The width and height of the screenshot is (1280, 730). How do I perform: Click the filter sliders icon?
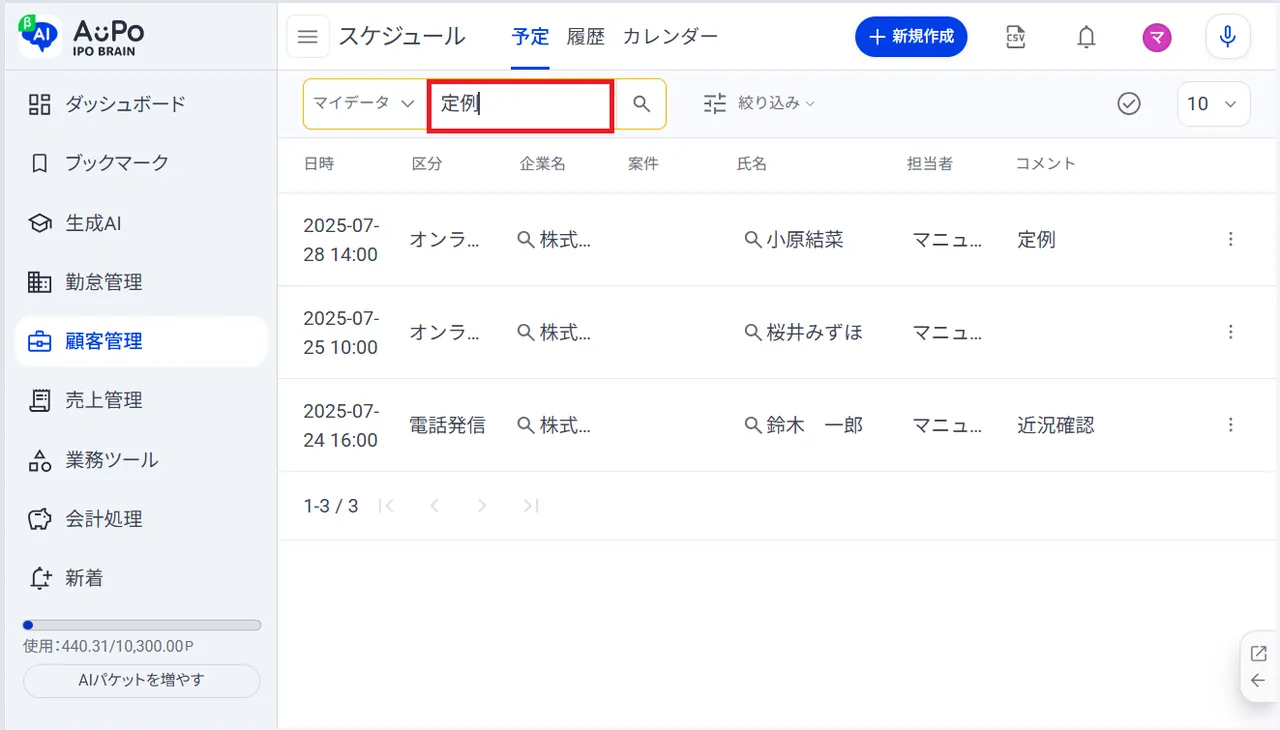714,103
